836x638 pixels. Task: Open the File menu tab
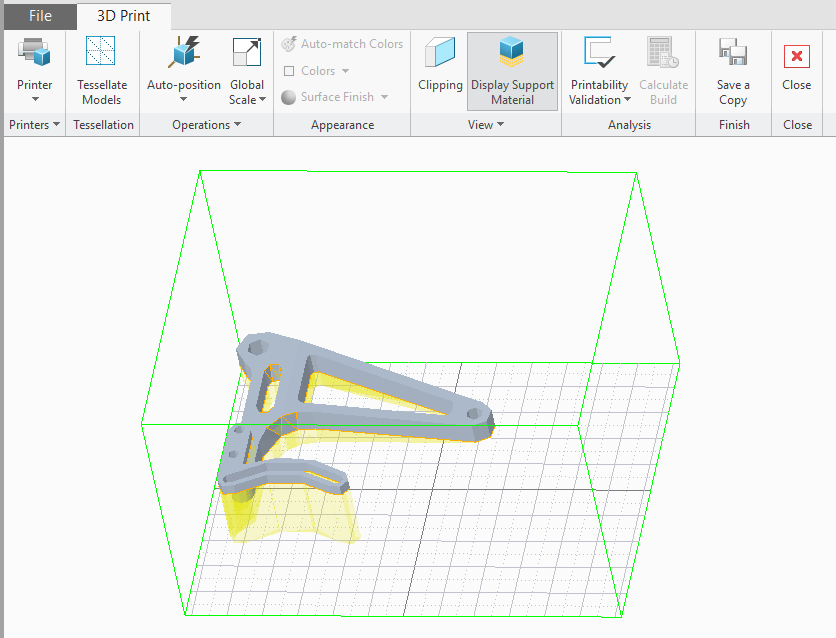tap(40, 16)
